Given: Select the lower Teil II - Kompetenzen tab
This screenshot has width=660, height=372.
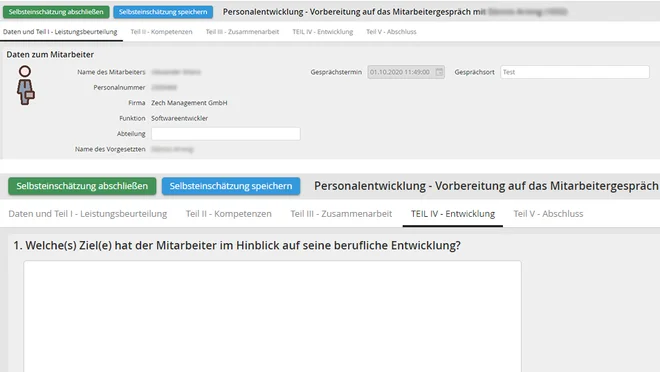Looking at the screenshot, I should (x=229, y=214).
